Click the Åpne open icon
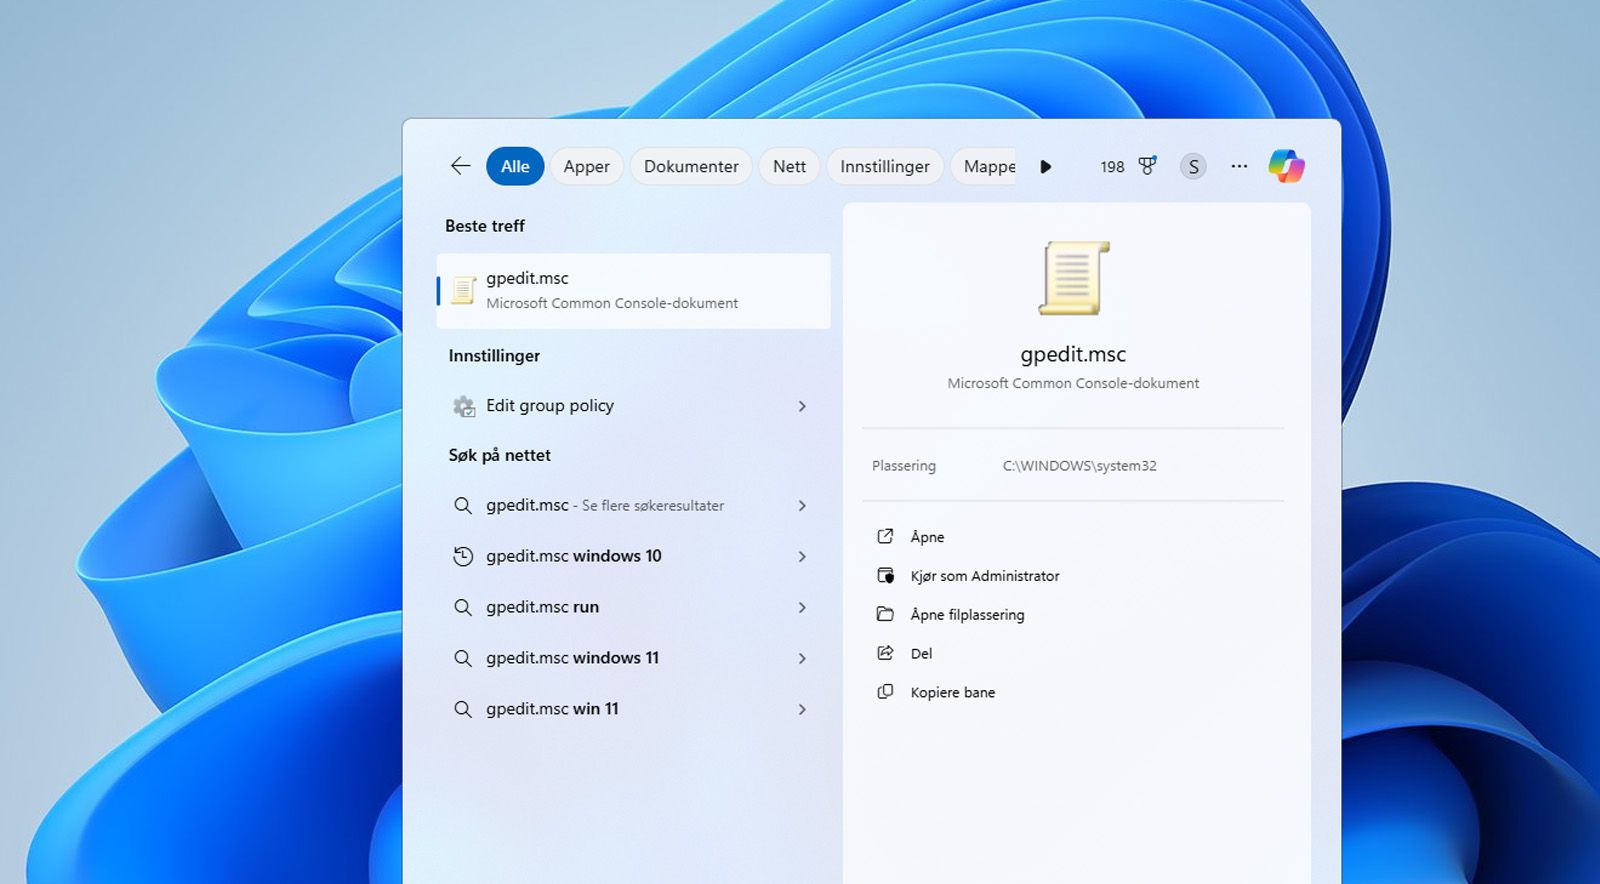Image resolution: width=1600 pixels, height=884 pixels. point(885,536)
